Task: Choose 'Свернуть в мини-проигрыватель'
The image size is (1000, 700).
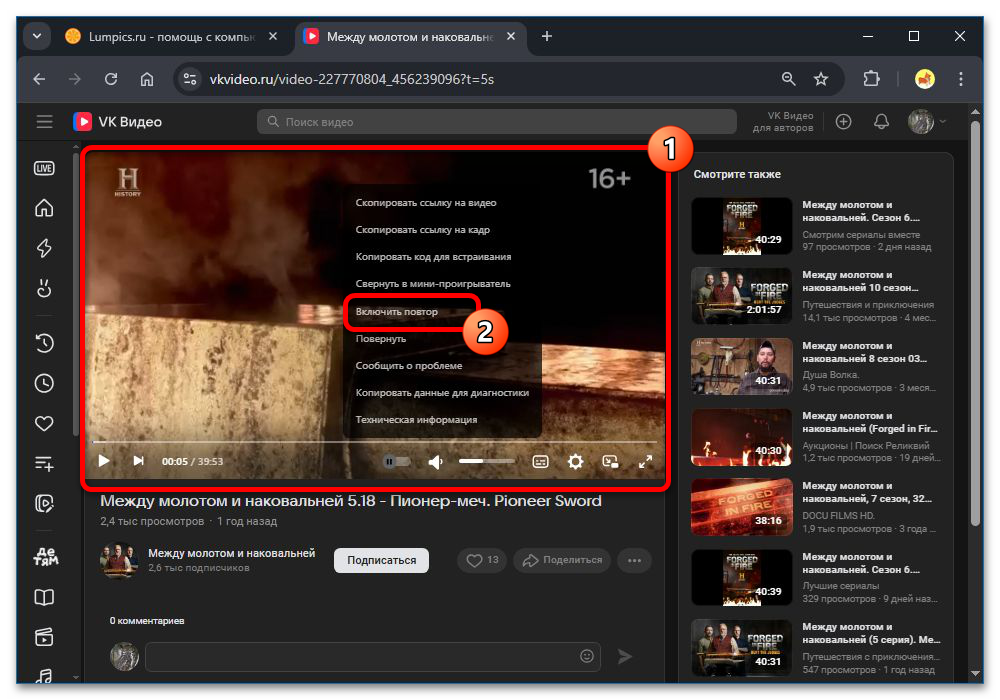Action: 432,284
